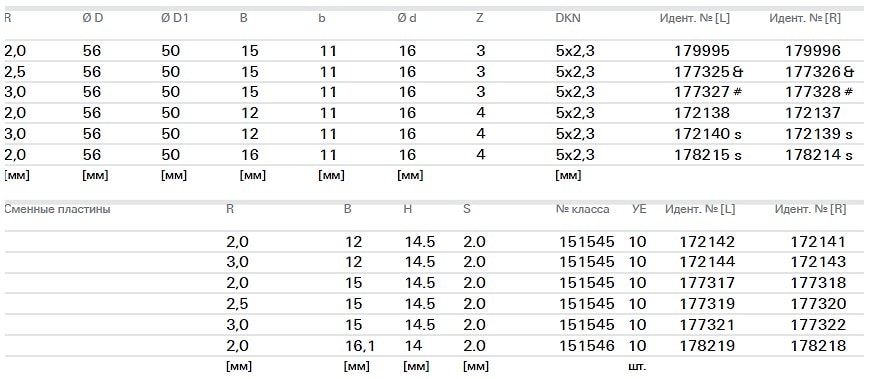
Task: Select insert ident number 177317
Action: pos(707,283)
